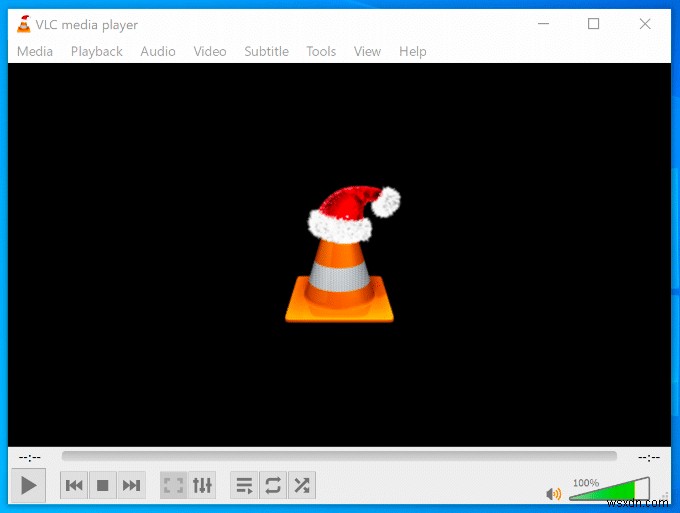Open the Playback menu
Image resolution: width=680 pixels, height=513 pixels.
[97, 51]
